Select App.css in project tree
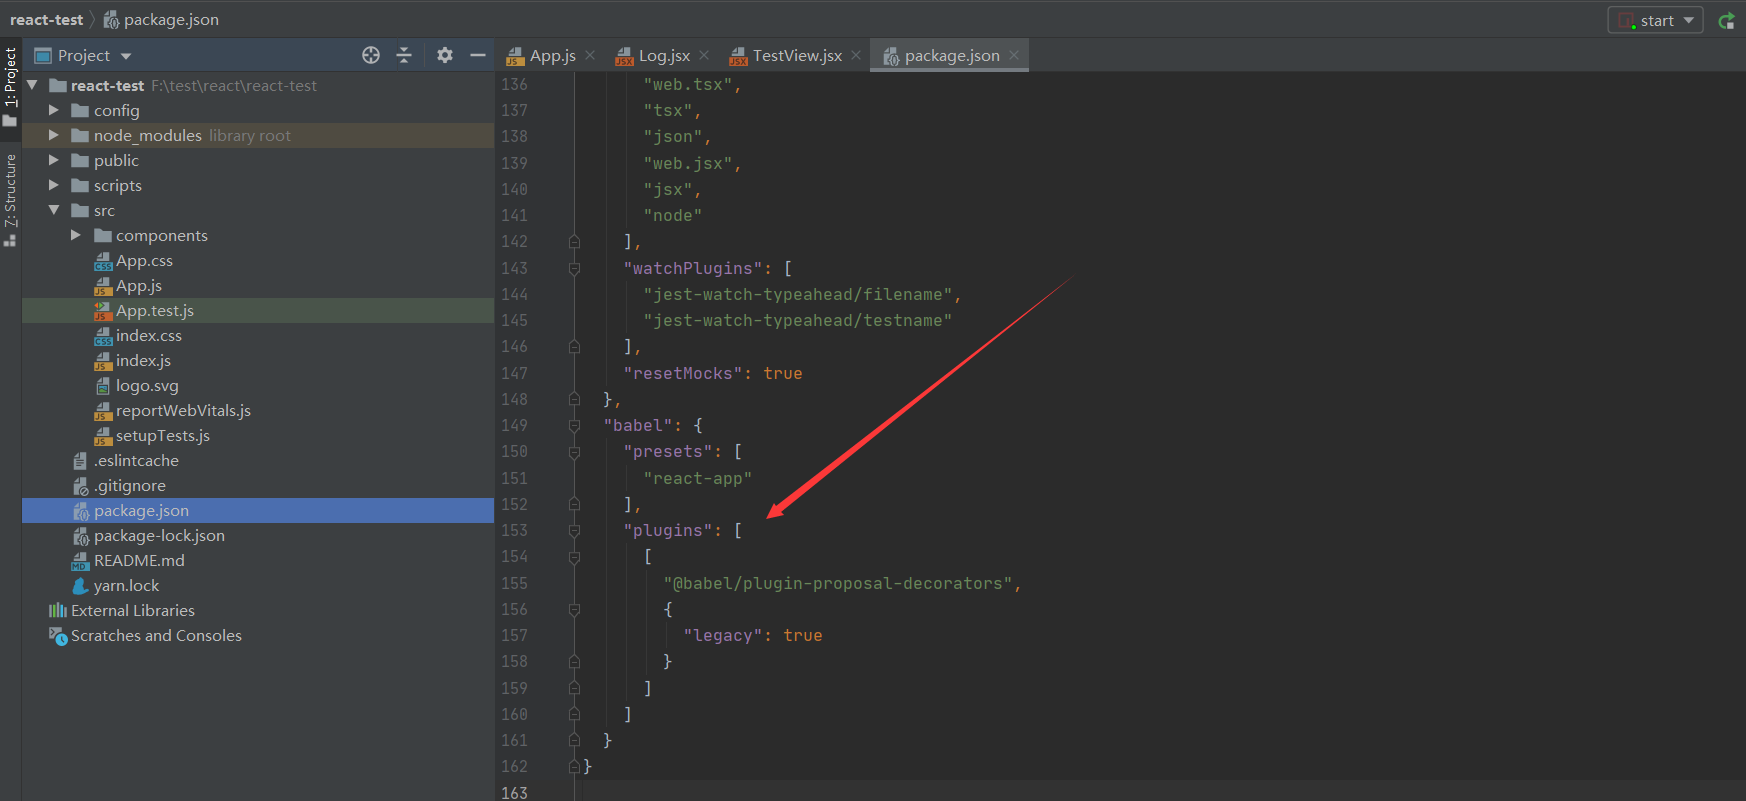1746x801 pixels. pyautogui.click(x=144, y=260)
